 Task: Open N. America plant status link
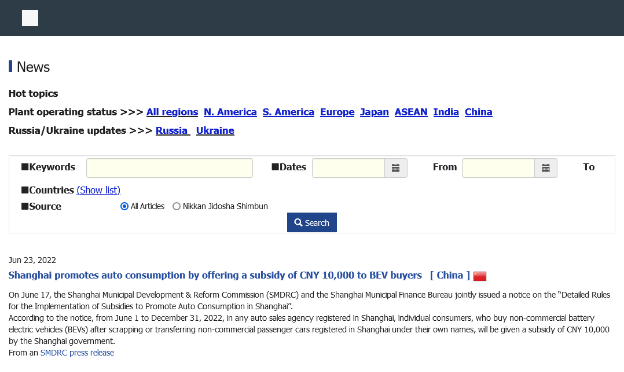coord(230,112)
